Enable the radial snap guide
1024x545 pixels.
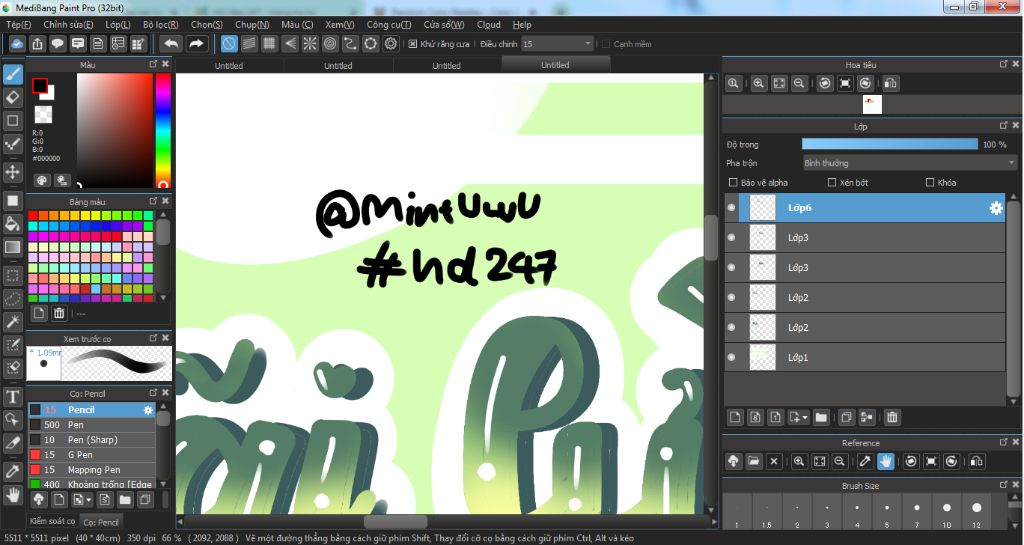(310, 44)
